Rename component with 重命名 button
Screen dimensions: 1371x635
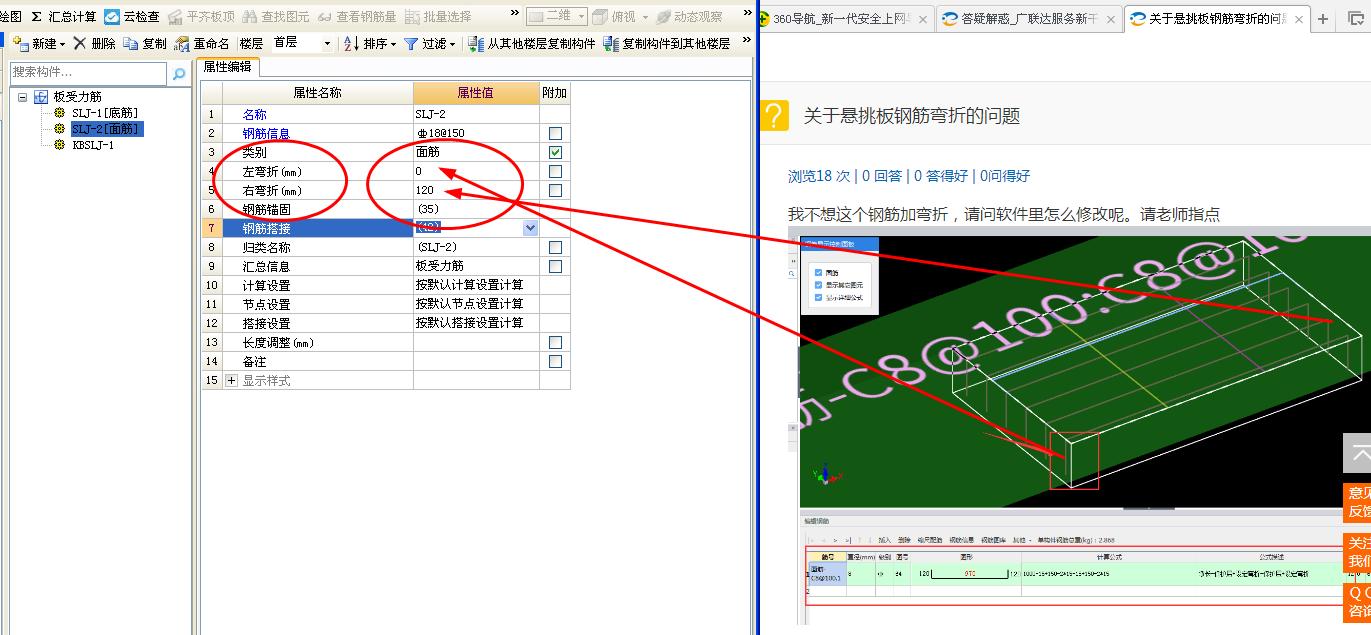pyautogui.click(x=202, y=44)
